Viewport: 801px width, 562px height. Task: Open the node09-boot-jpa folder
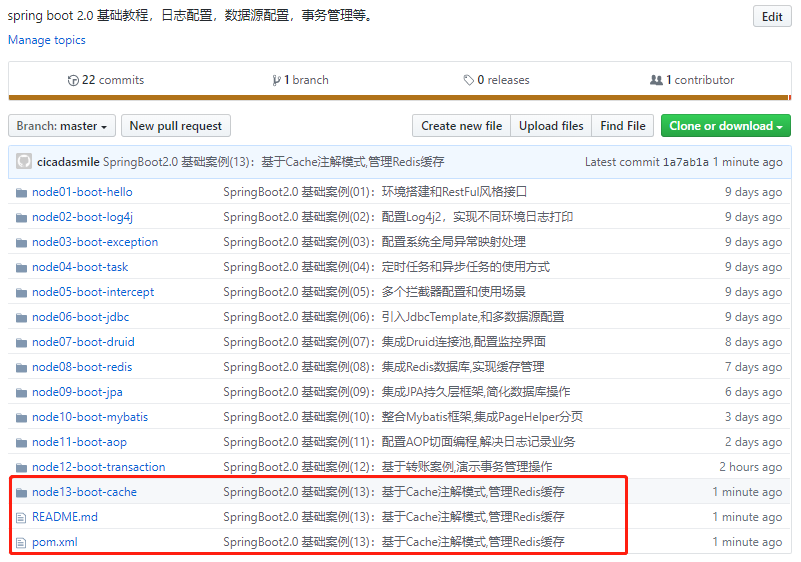click(x=77, y=392)
